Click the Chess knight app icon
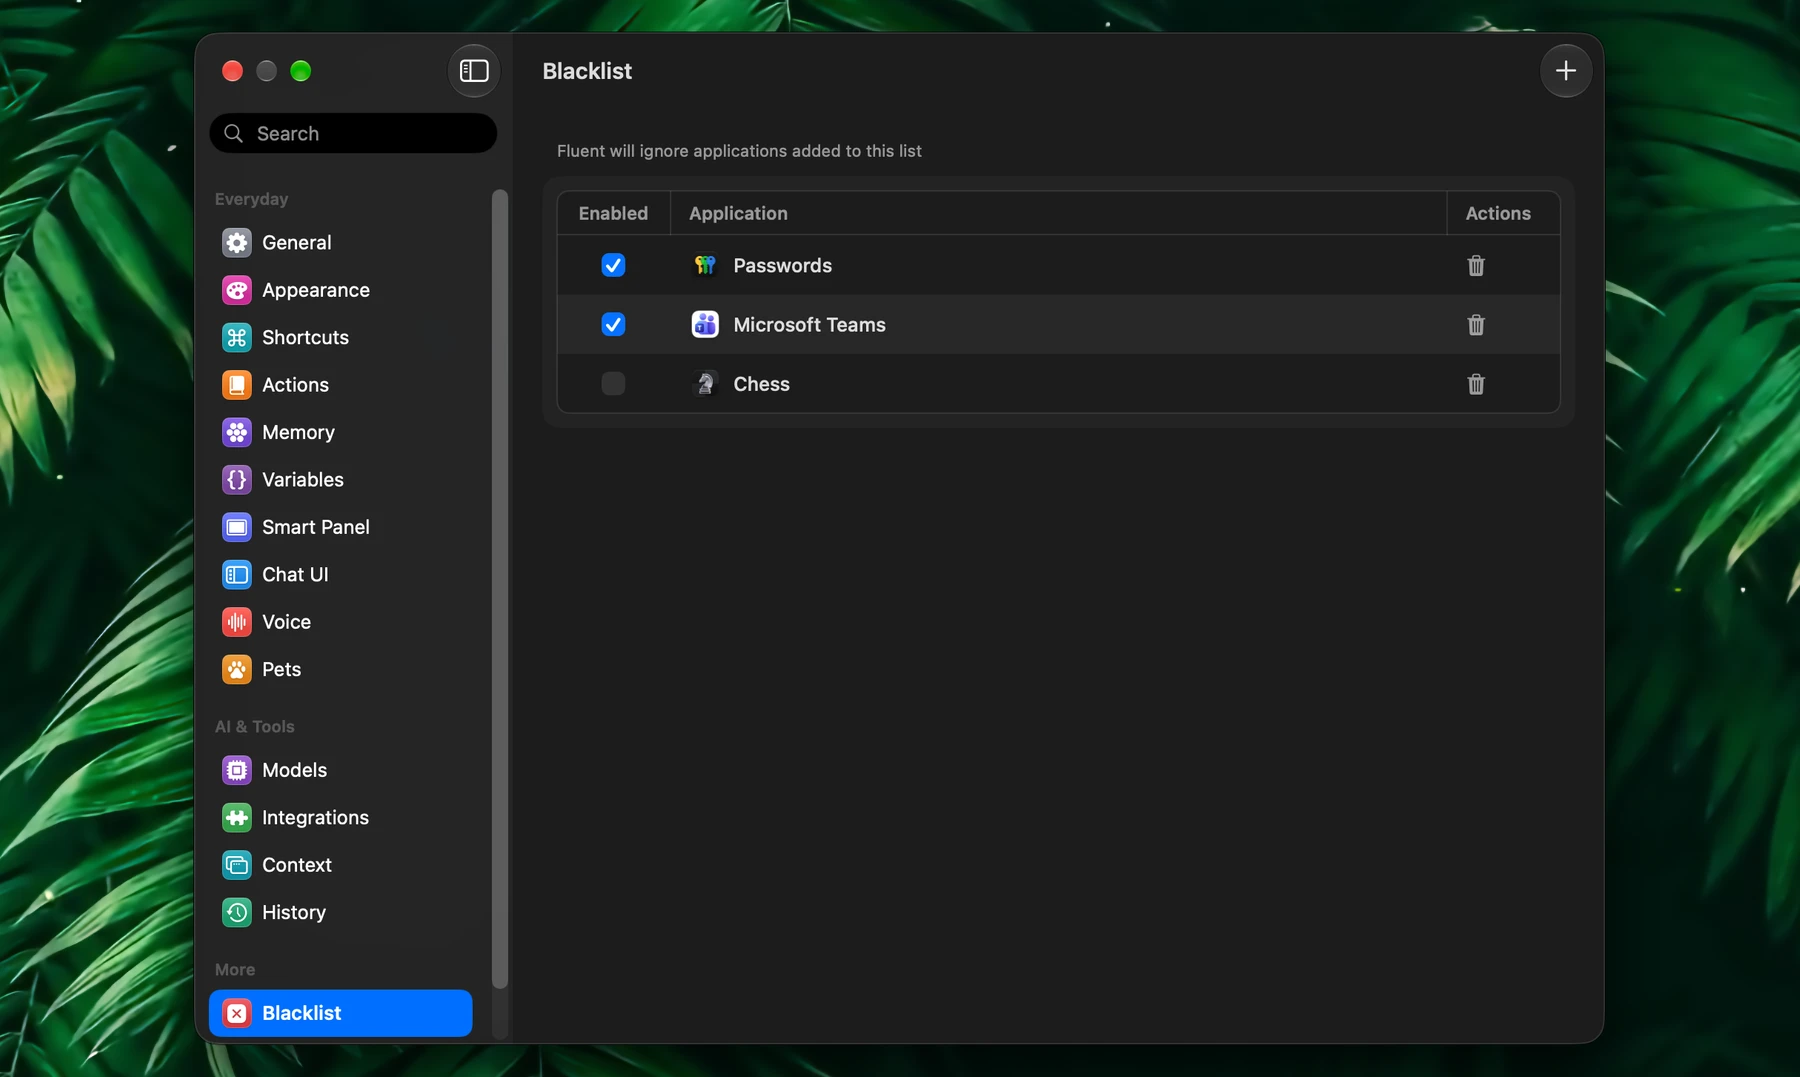The height and width of the screenshot is (1077, 1800). tap(705, 384)
